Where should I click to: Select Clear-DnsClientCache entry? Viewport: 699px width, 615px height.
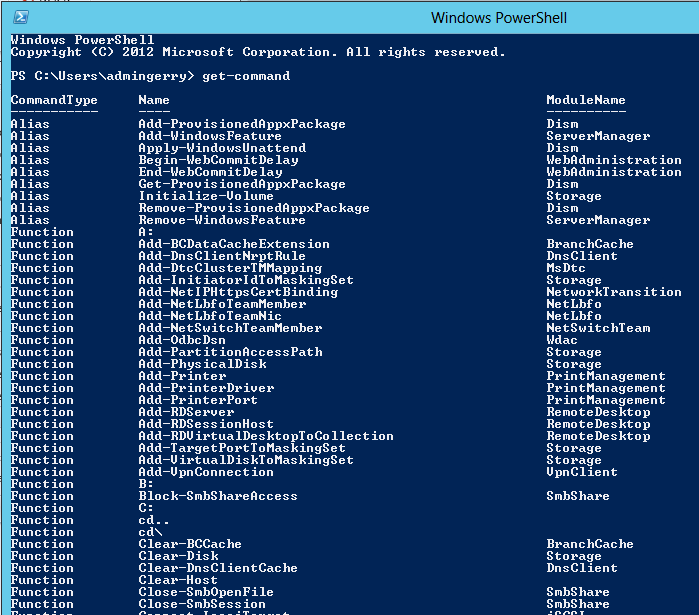click(x=218, y=569)
